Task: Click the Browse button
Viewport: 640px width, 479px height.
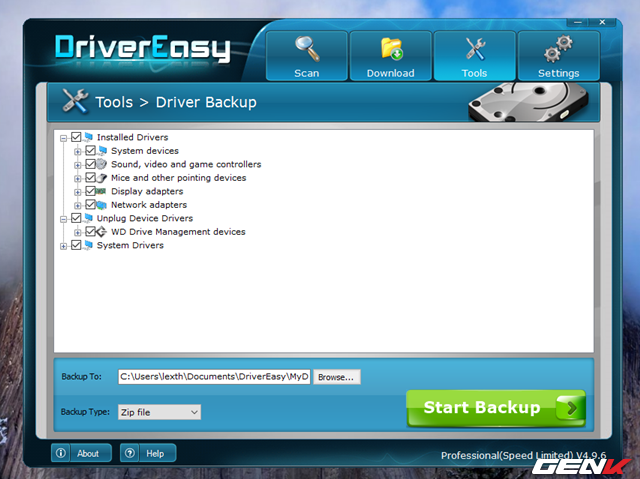Action: [x=336, y=377]
